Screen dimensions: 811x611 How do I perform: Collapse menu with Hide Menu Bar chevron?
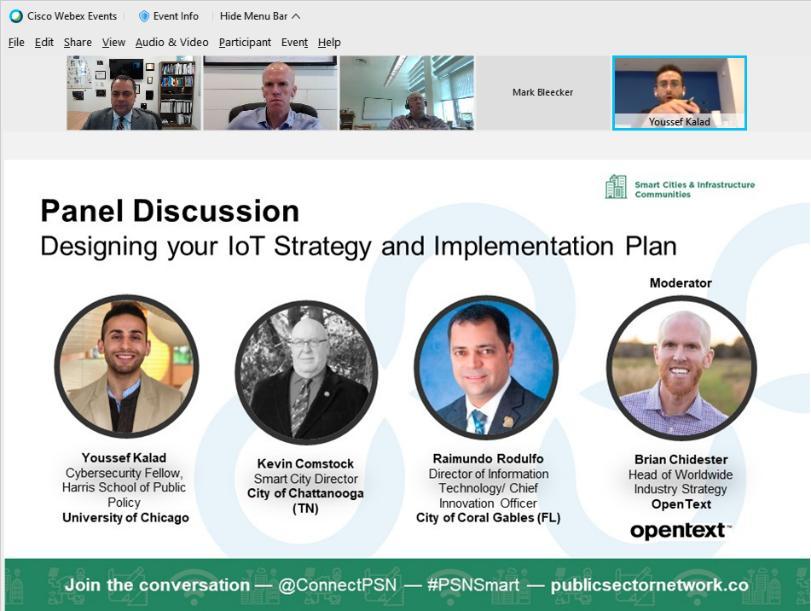click(x=296, y=17)
